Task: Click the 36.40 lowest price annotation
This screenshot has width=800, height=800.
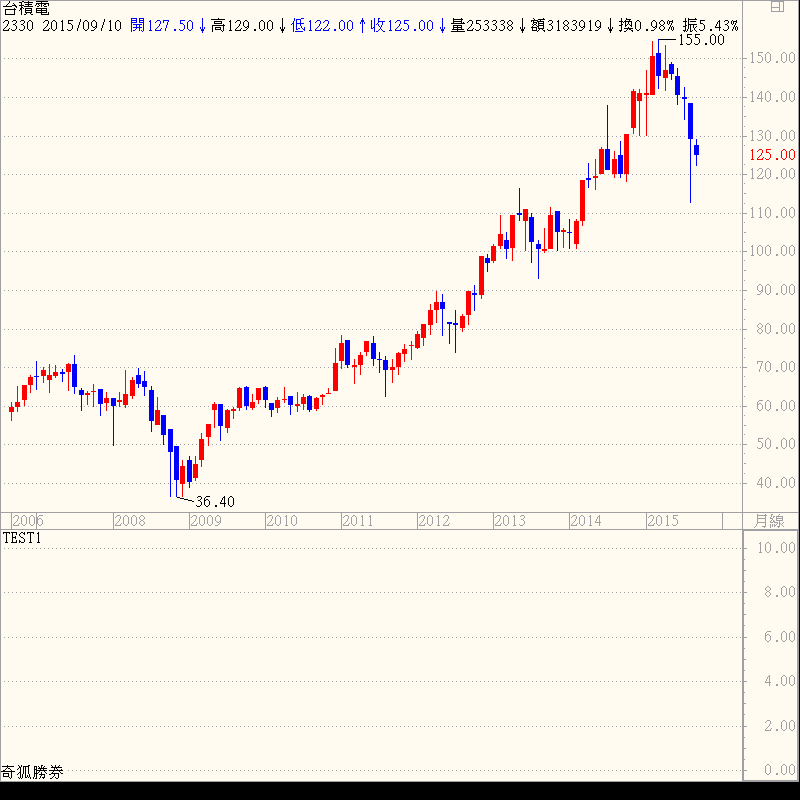Action: (x=215, y=502)
